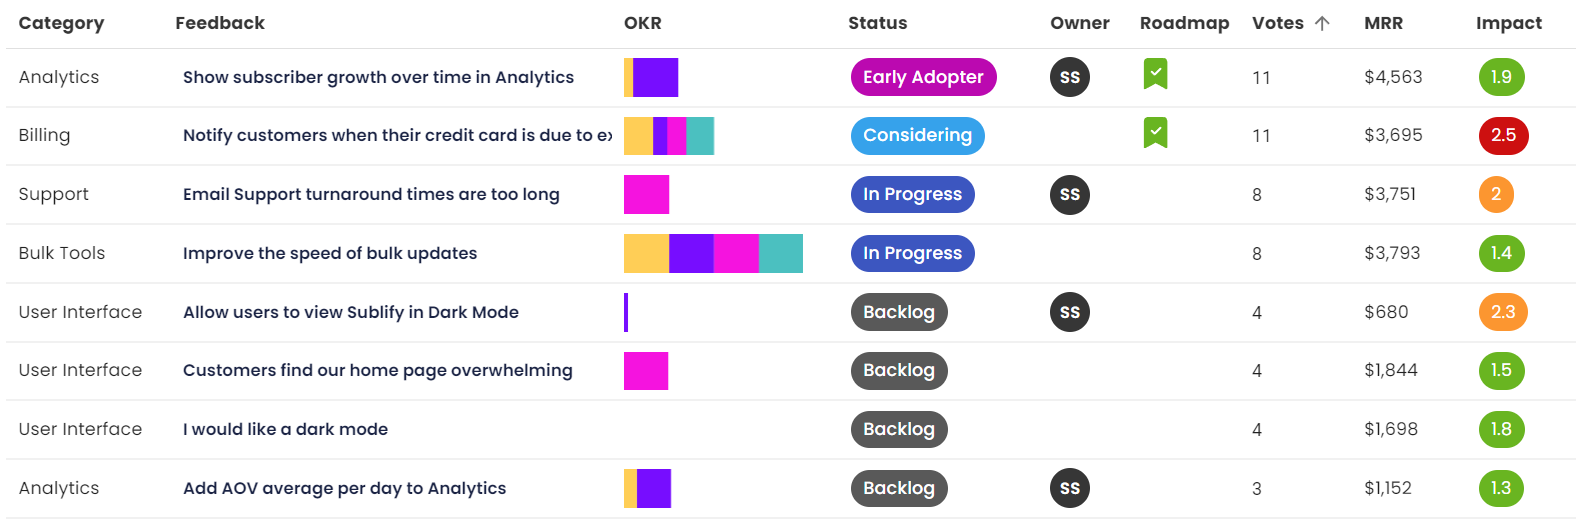1583x522 pixels.
Task: Open 'I would like a dark mode' feedback
Action: coord(285,429)
